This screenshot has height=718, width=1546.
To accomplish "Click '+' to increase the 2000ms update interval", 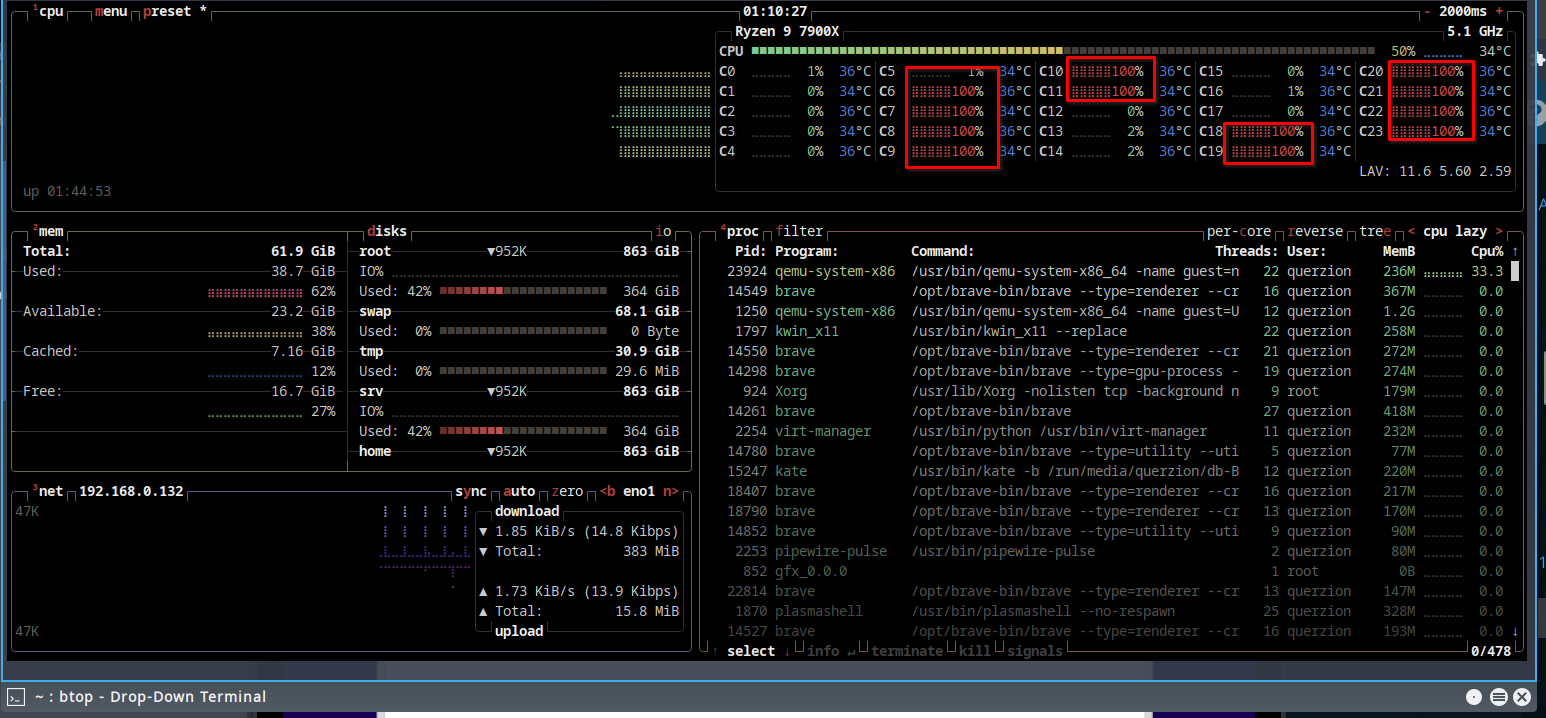I will [x=1497, y=11].
